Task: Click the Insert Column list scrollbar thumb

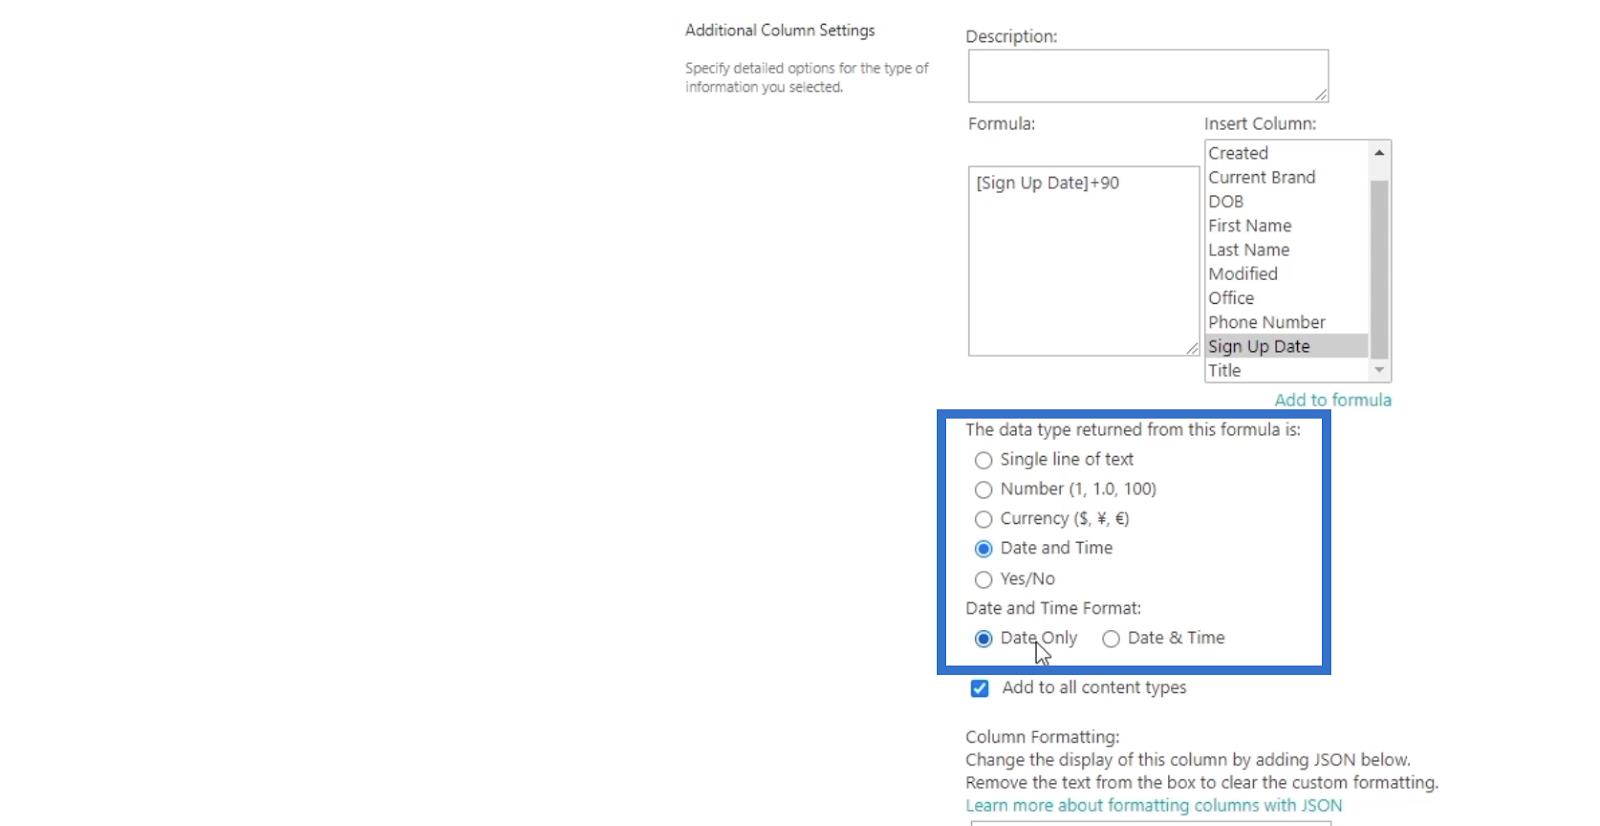Action: point(1380,269)
